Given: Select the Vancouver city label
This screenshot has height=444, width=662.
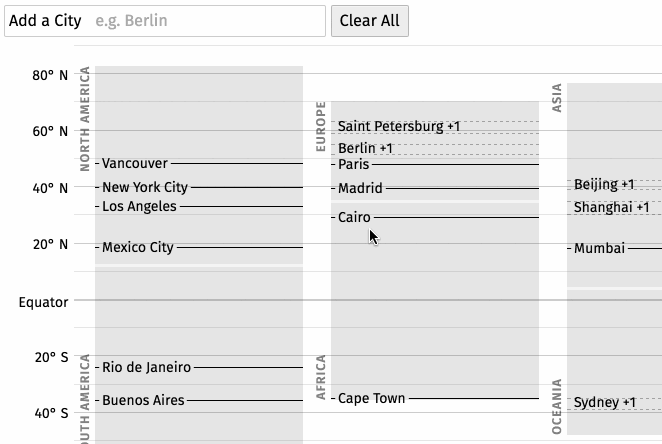Looking at the screenshot, I should pos(135,163).
